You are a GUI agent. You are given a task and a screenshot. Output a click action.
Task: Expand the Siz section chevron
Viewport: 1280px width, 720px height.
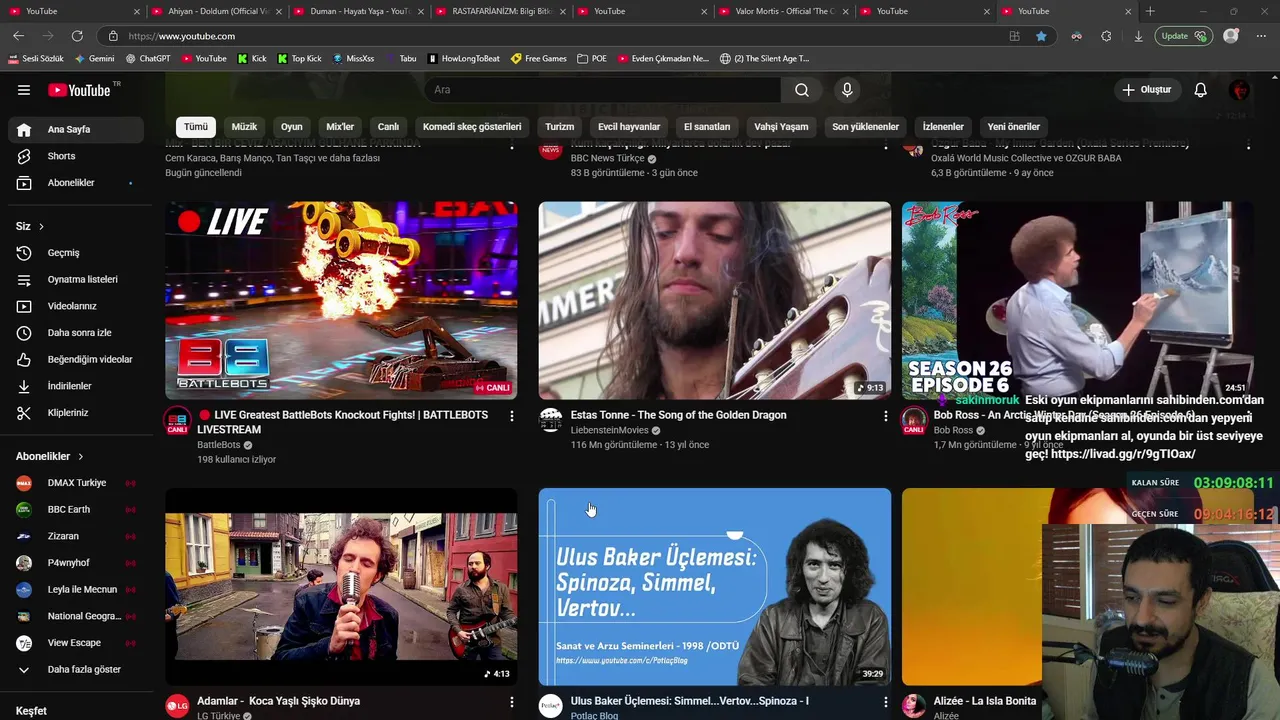click(41, 226)
